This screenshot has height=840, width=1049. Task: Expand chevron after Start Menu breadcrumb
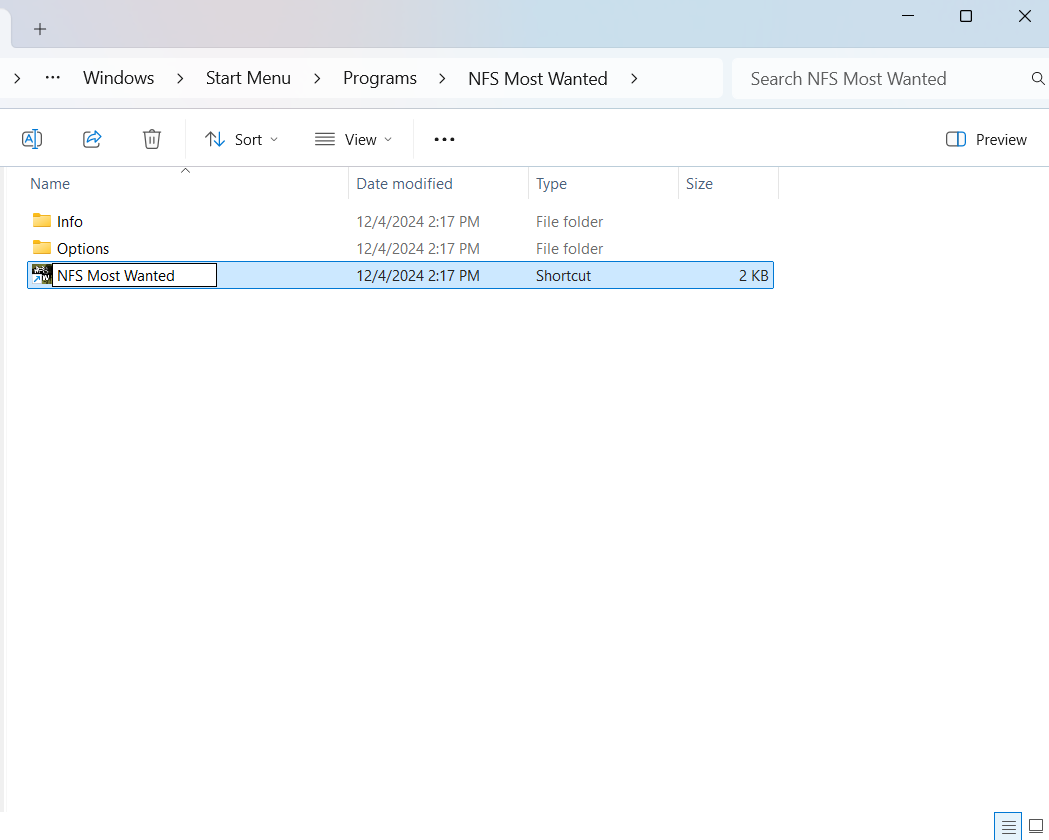coord(317,79)
